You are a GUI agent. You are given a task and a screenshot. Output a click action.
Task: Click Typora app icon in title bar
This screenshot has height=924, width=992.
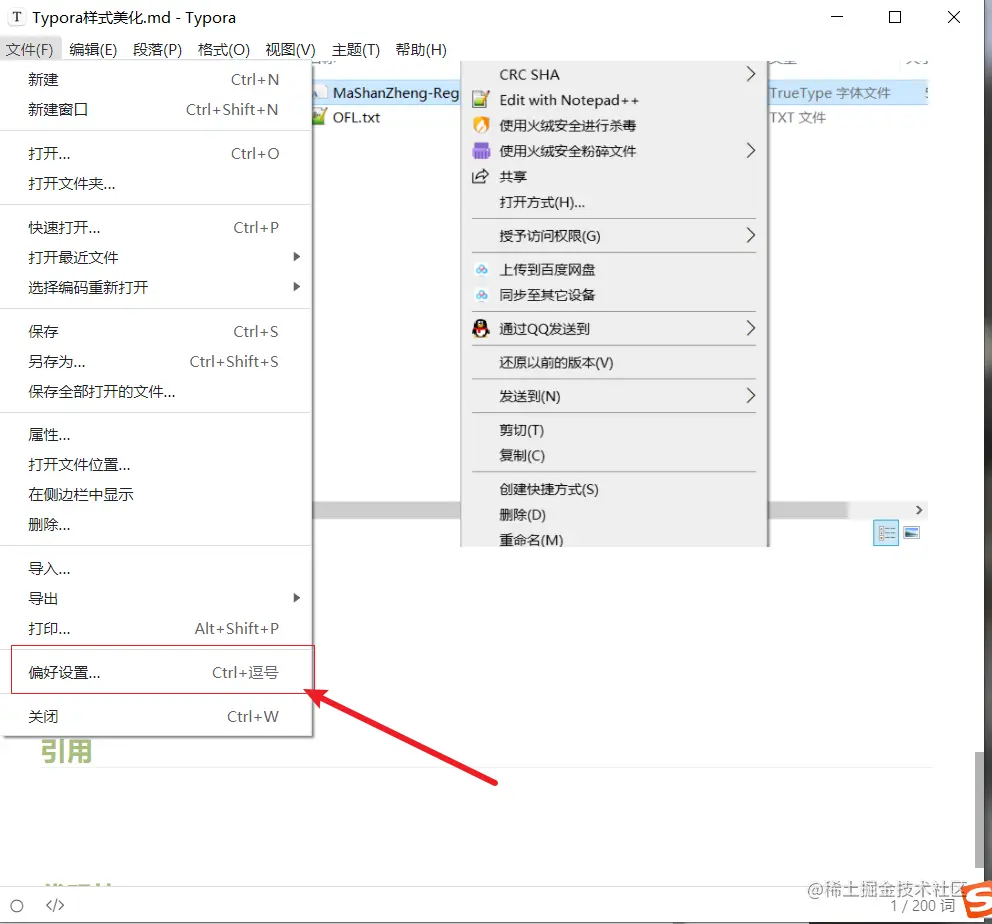[x=17, y=17]
